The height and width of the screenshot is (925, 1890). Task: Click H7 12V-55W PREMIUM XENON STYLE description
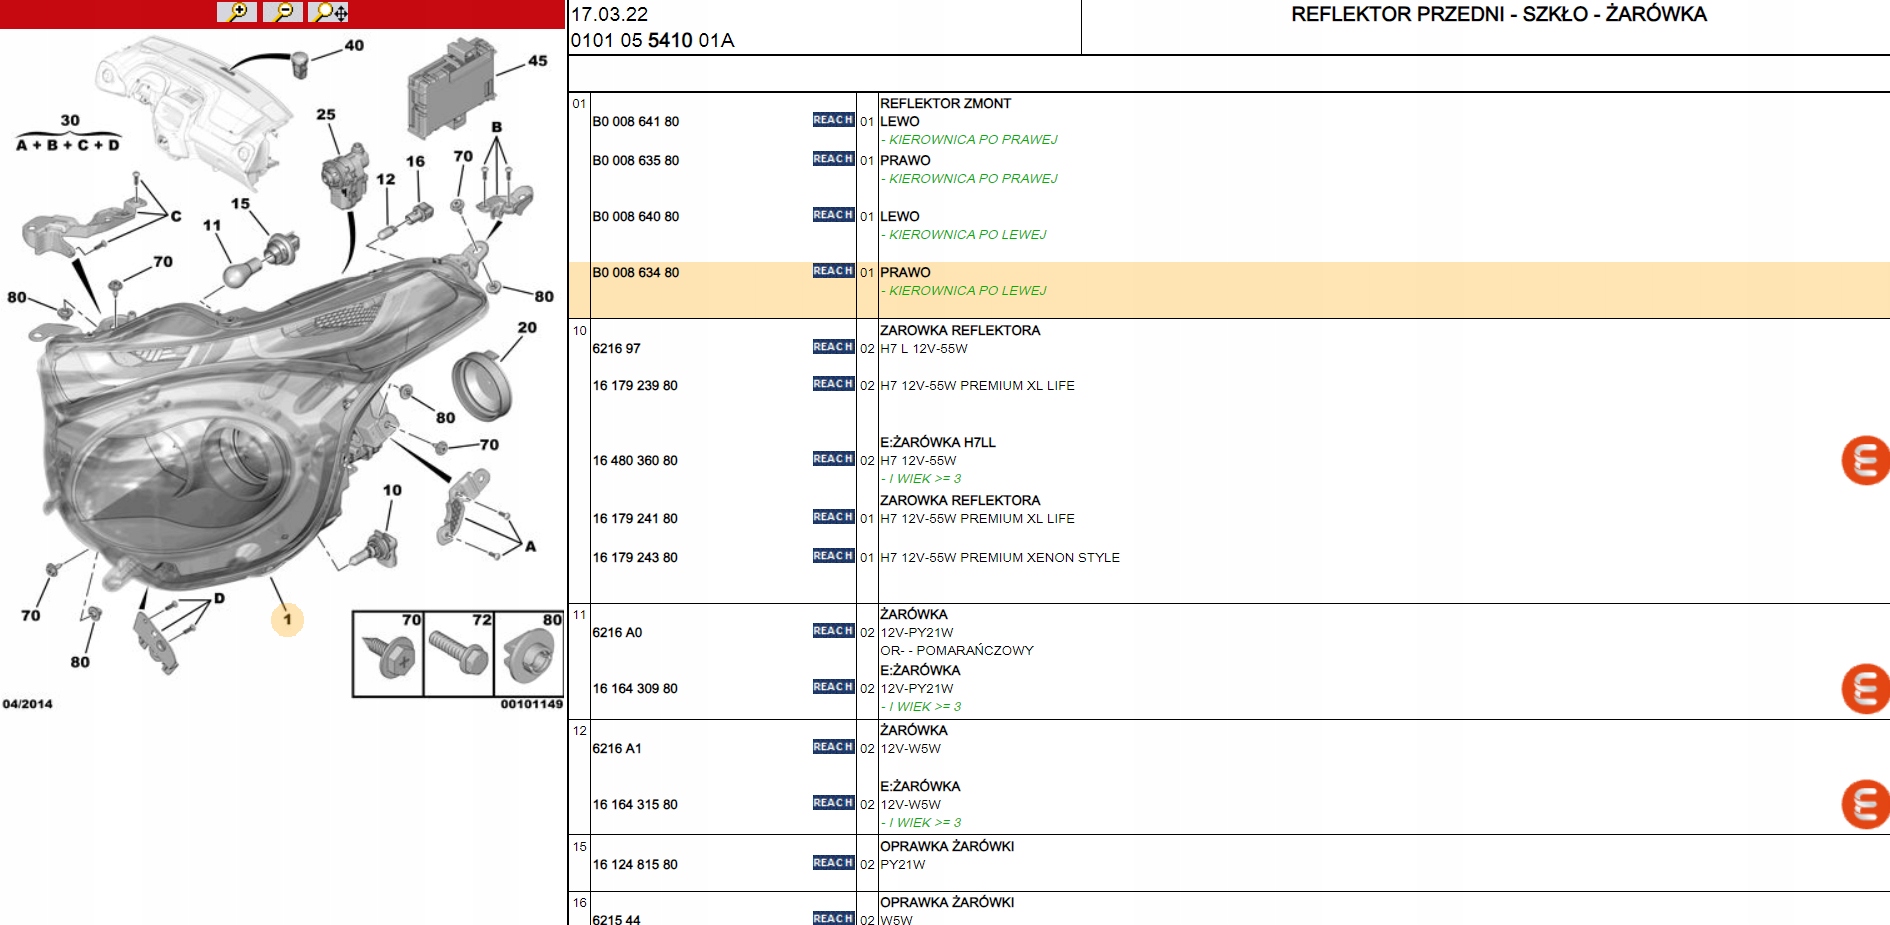pyautogui.click(x=1000, y=558)
